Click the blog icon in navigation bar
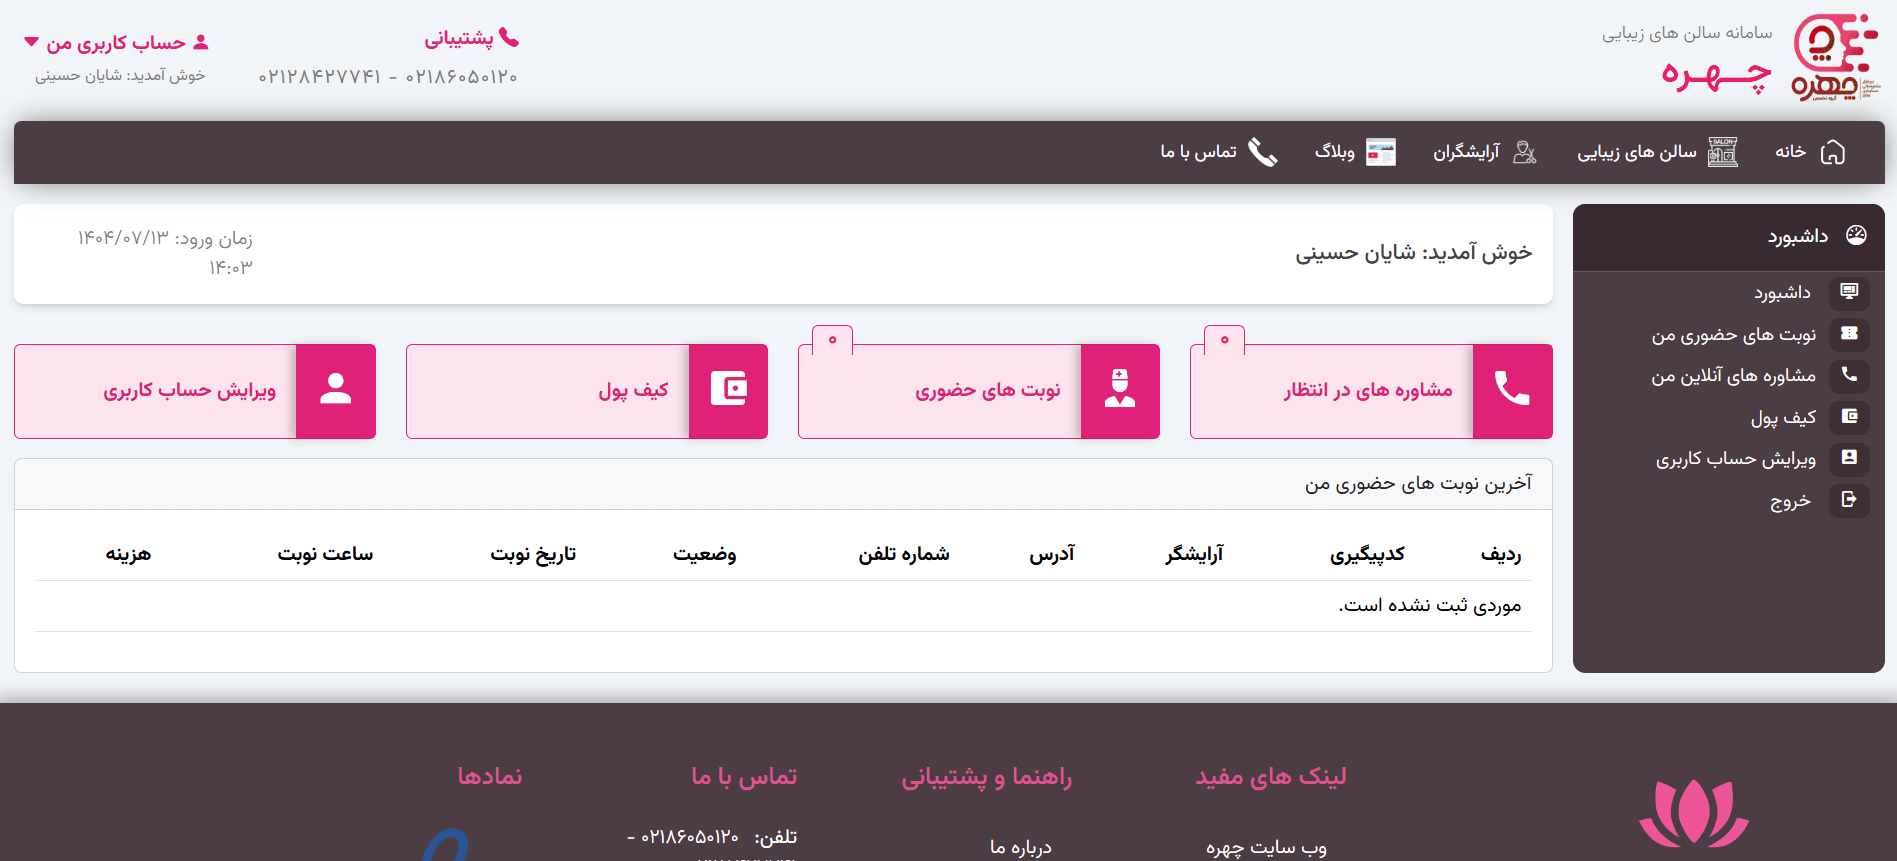Viewport: 1897px width, 861px height. (1381, 152)
